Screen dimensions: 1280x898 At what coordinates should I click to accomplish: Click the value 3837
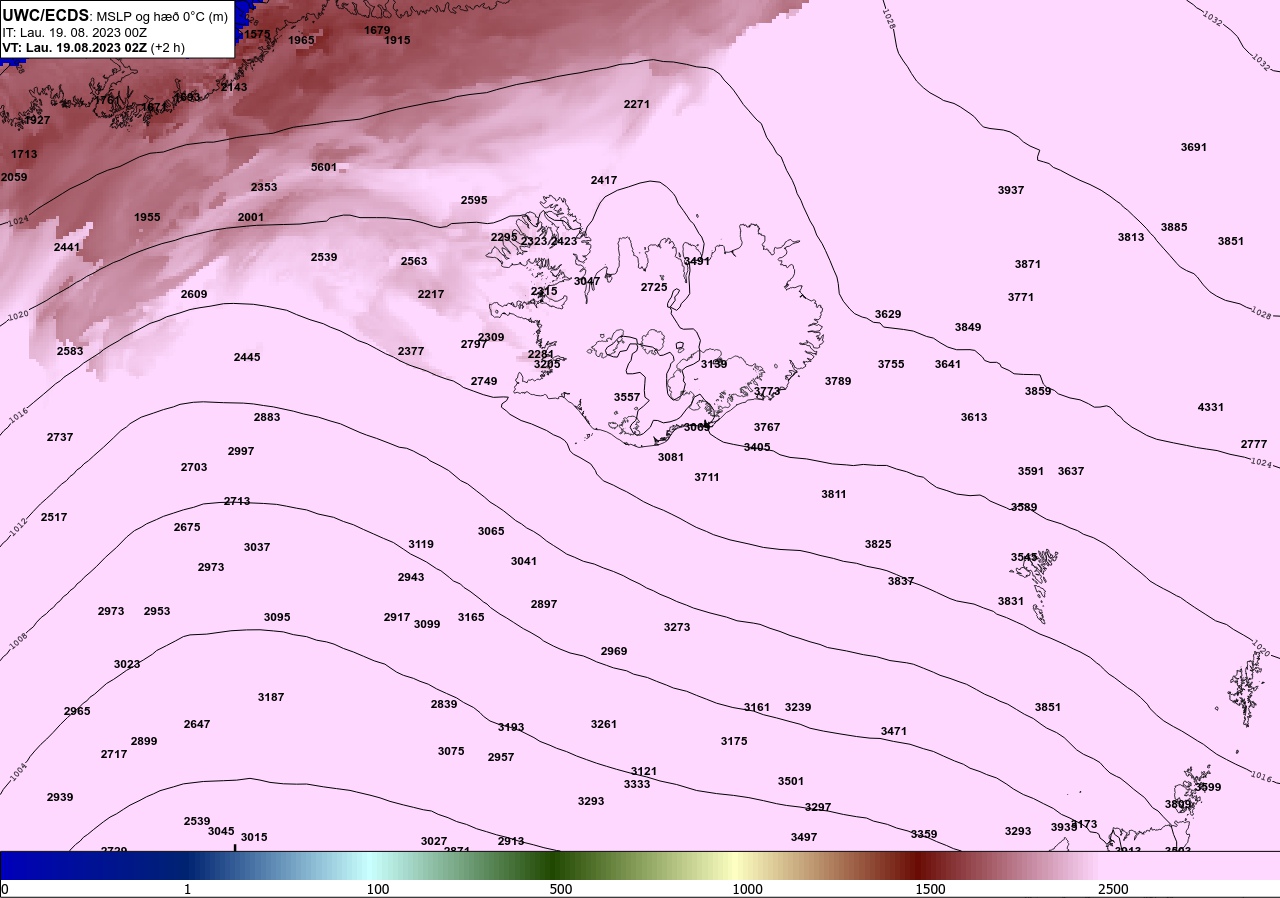tap(901, 581)
